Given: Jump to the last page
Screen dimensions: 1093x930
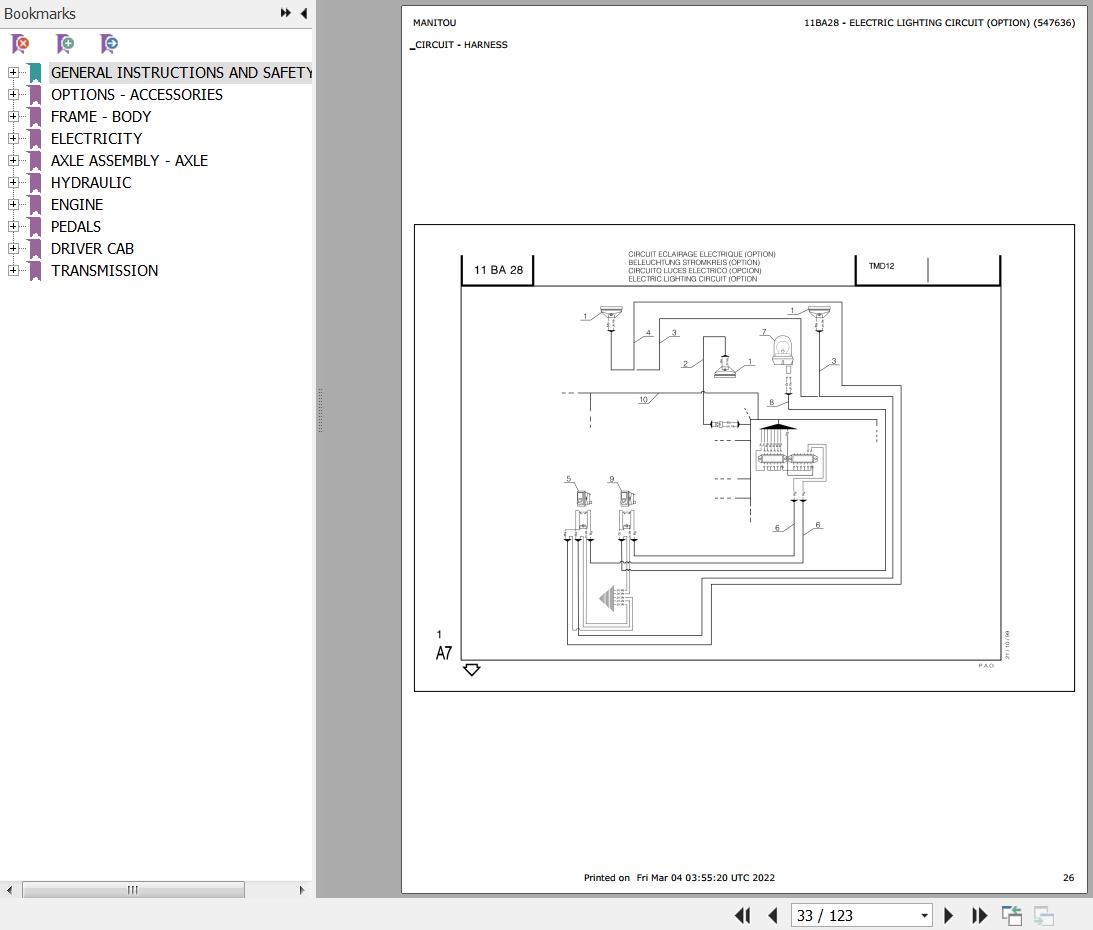Looking at the screenshot, I should coord(979,915).
